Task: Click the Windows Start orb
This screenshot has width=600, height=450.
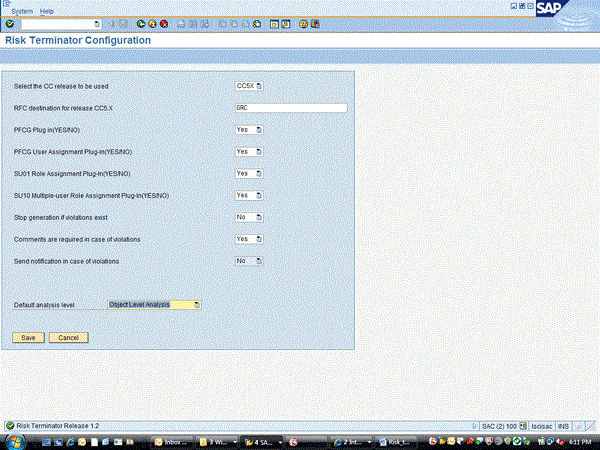Action: click(x=14, y=440)
